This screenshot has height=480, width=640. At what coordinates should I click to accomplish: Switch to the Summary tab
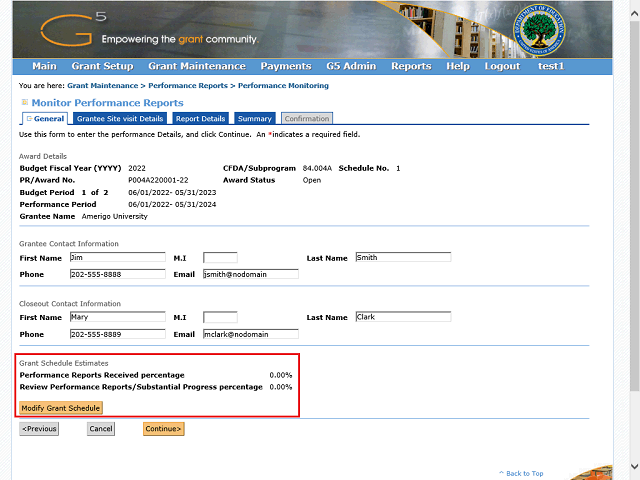(255, 118)
